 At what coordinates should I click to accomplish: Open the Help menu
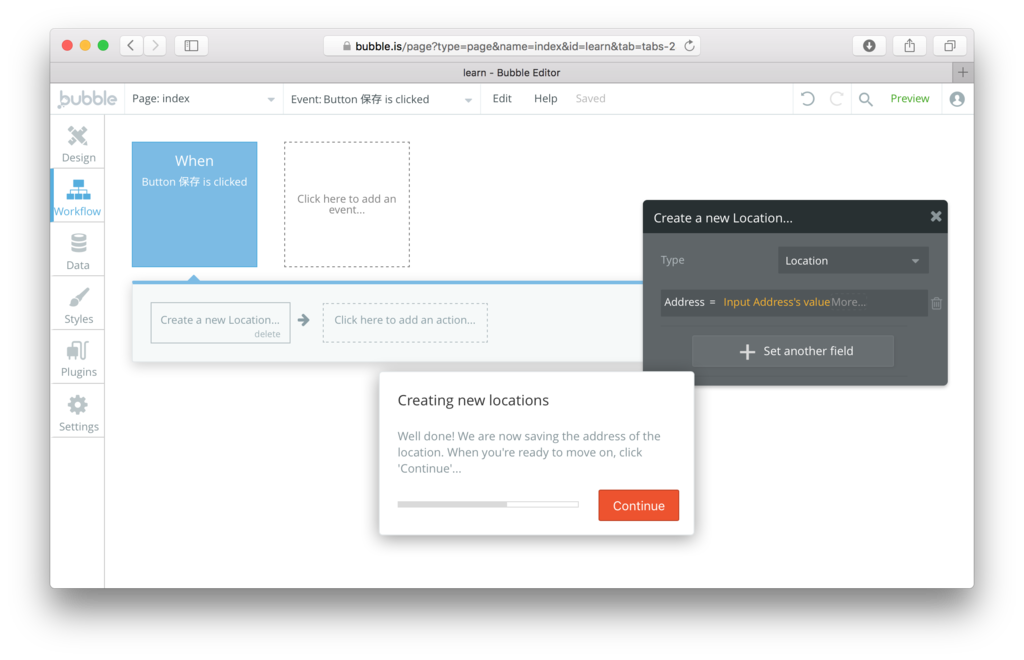545,99
